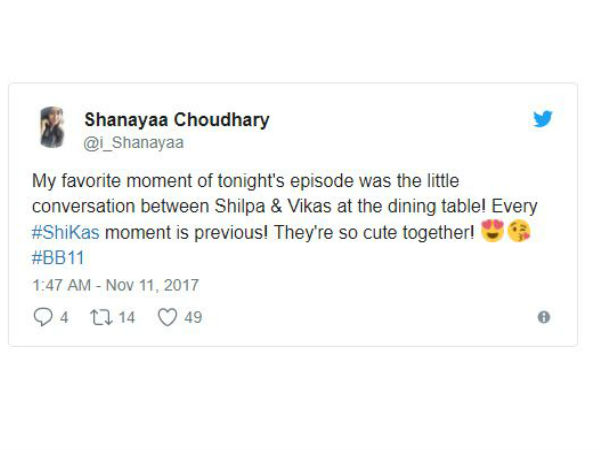Click the kissing face emoji
This screenshot has width=600, height=450.
coord(519,231)
